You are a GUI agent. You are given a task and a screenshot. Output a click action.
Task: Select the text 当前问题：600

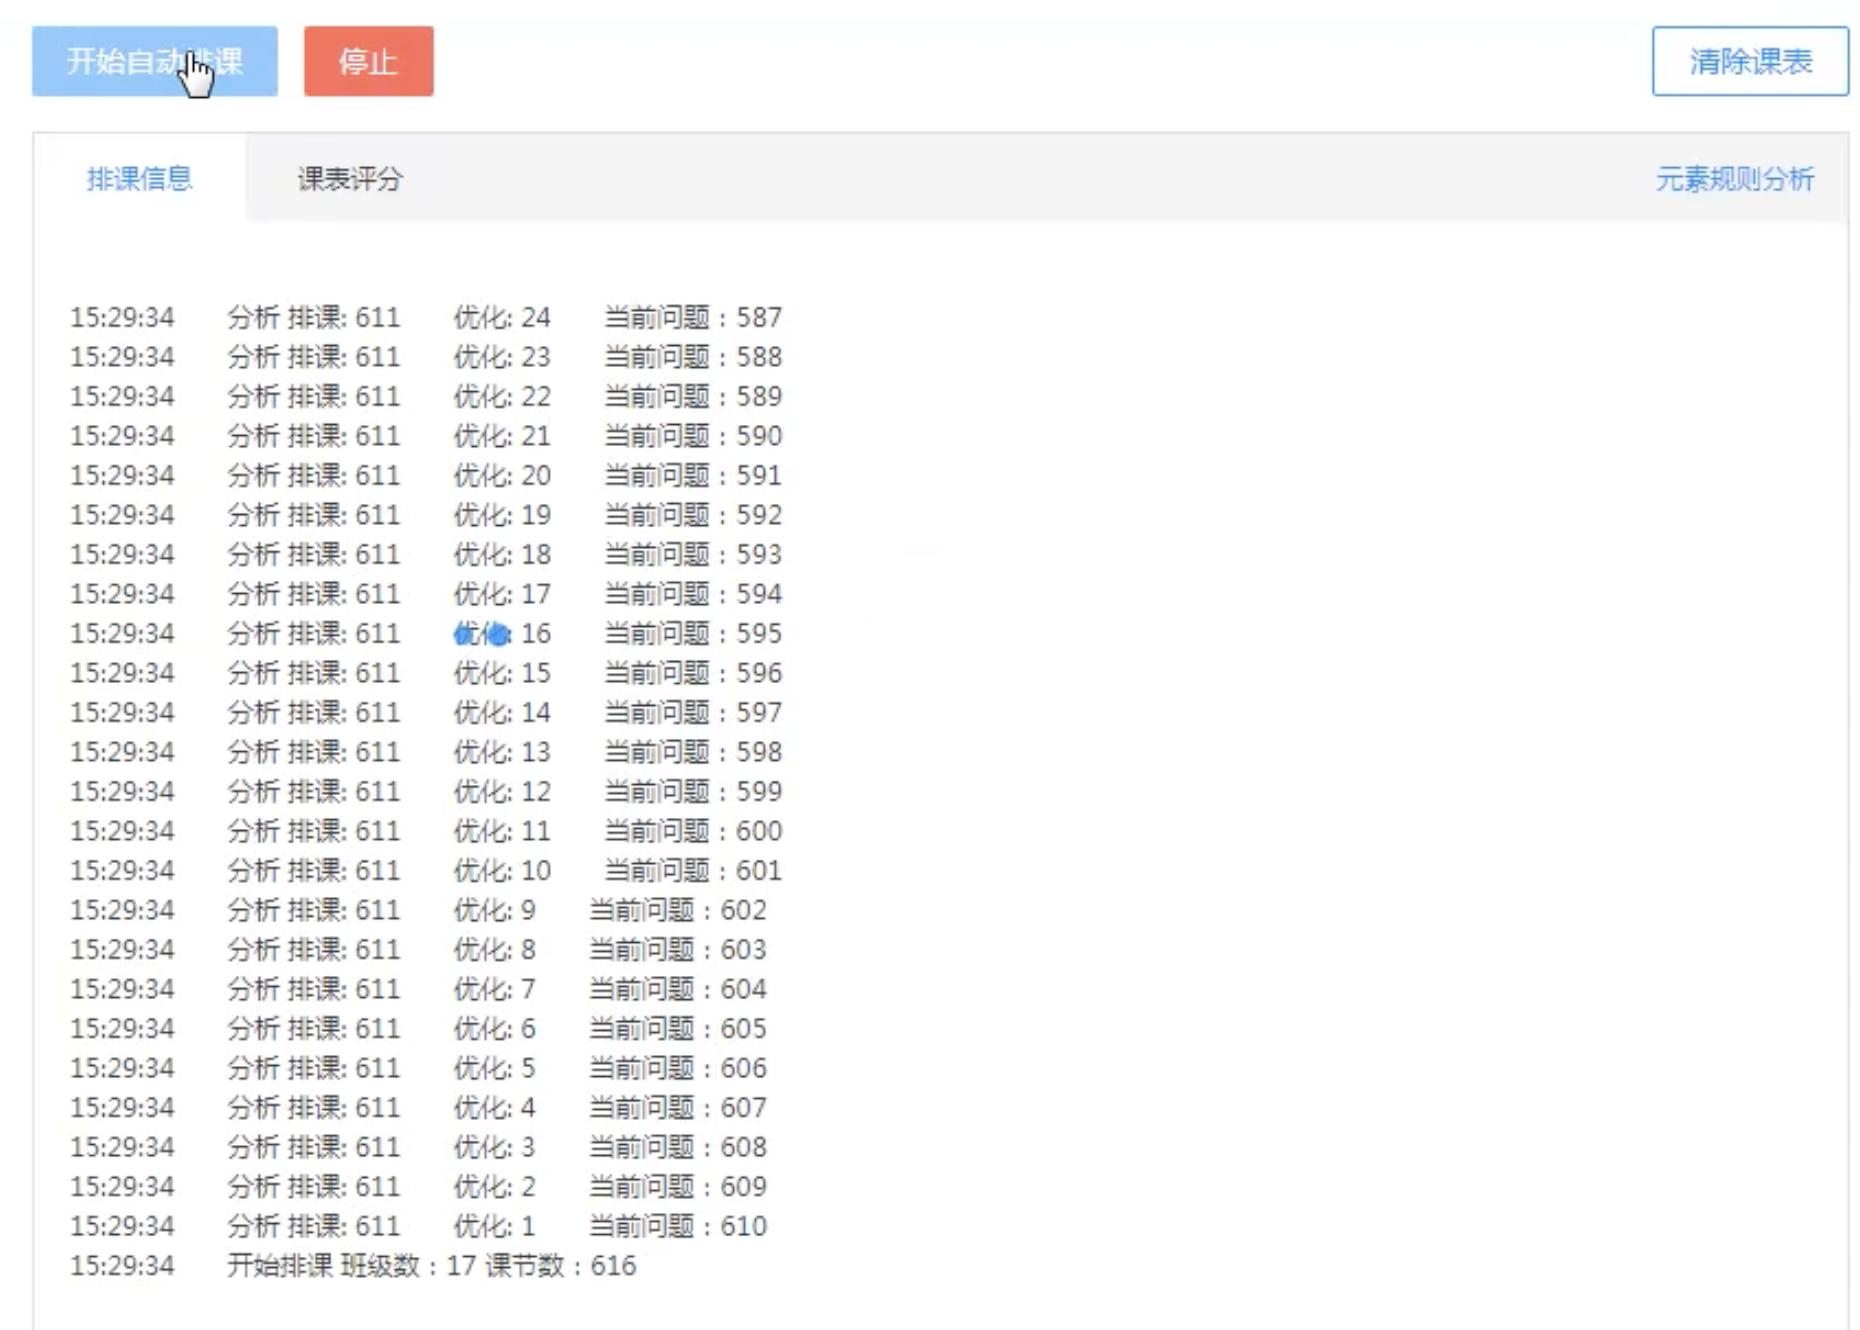(693, 831)
